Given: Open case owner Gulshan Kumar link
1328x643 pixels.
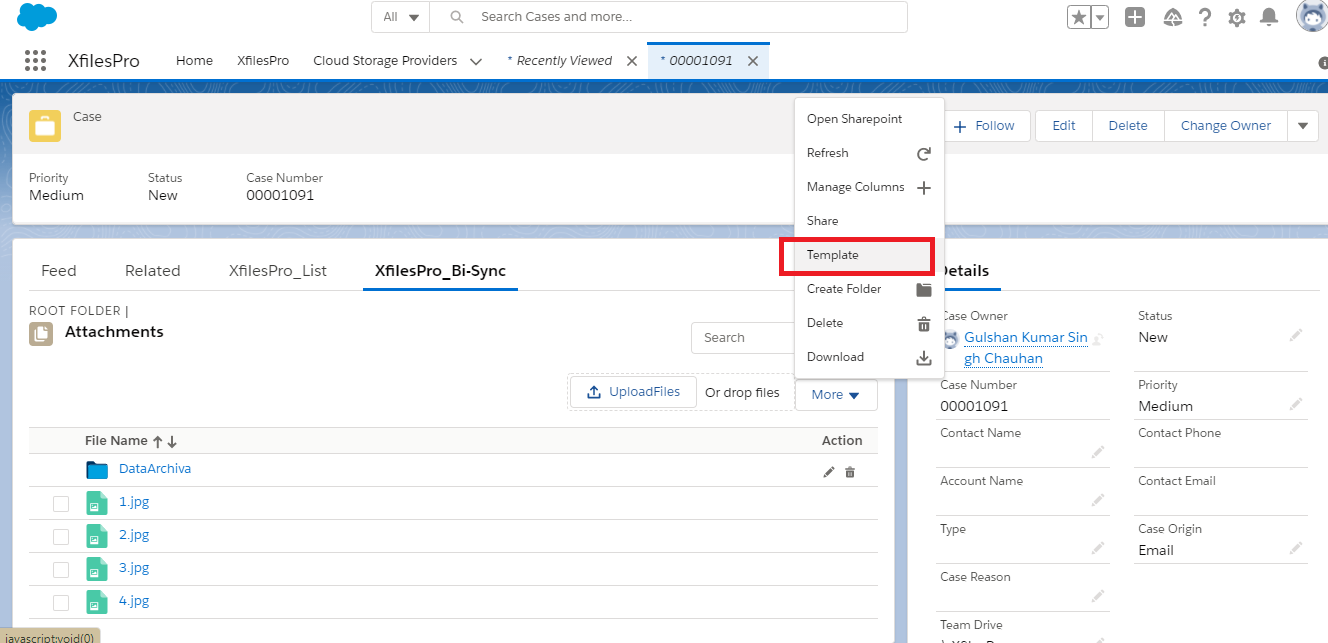Looking at the screenshot, I should [x=1025, y=348].
